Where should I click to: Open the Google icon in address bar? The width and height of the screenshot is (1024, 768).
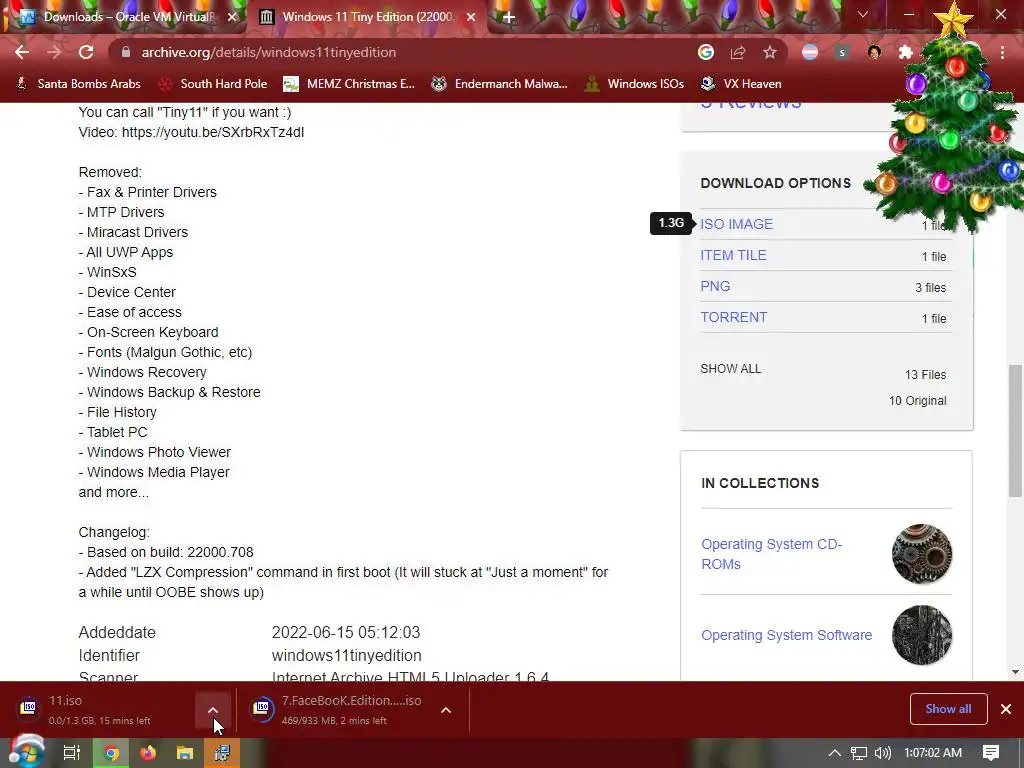coord(706,52)
